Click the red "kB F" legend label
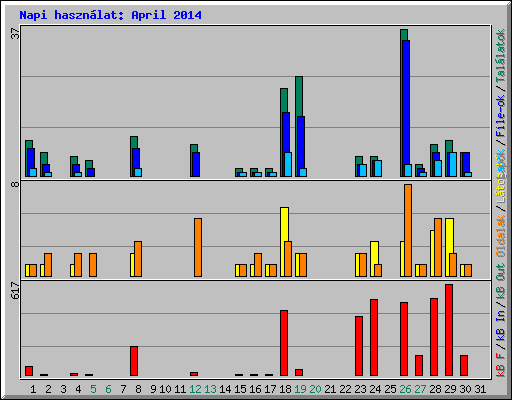 500,365
